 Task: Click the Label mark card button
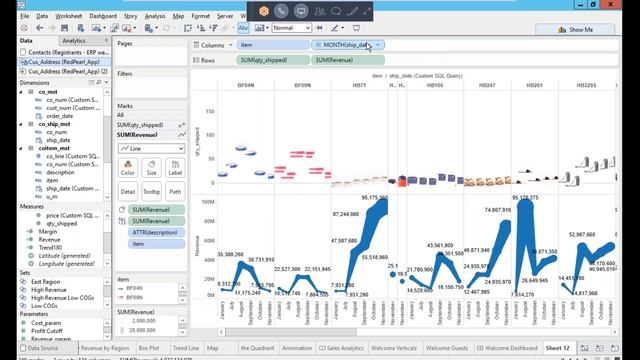pos(175,168)
